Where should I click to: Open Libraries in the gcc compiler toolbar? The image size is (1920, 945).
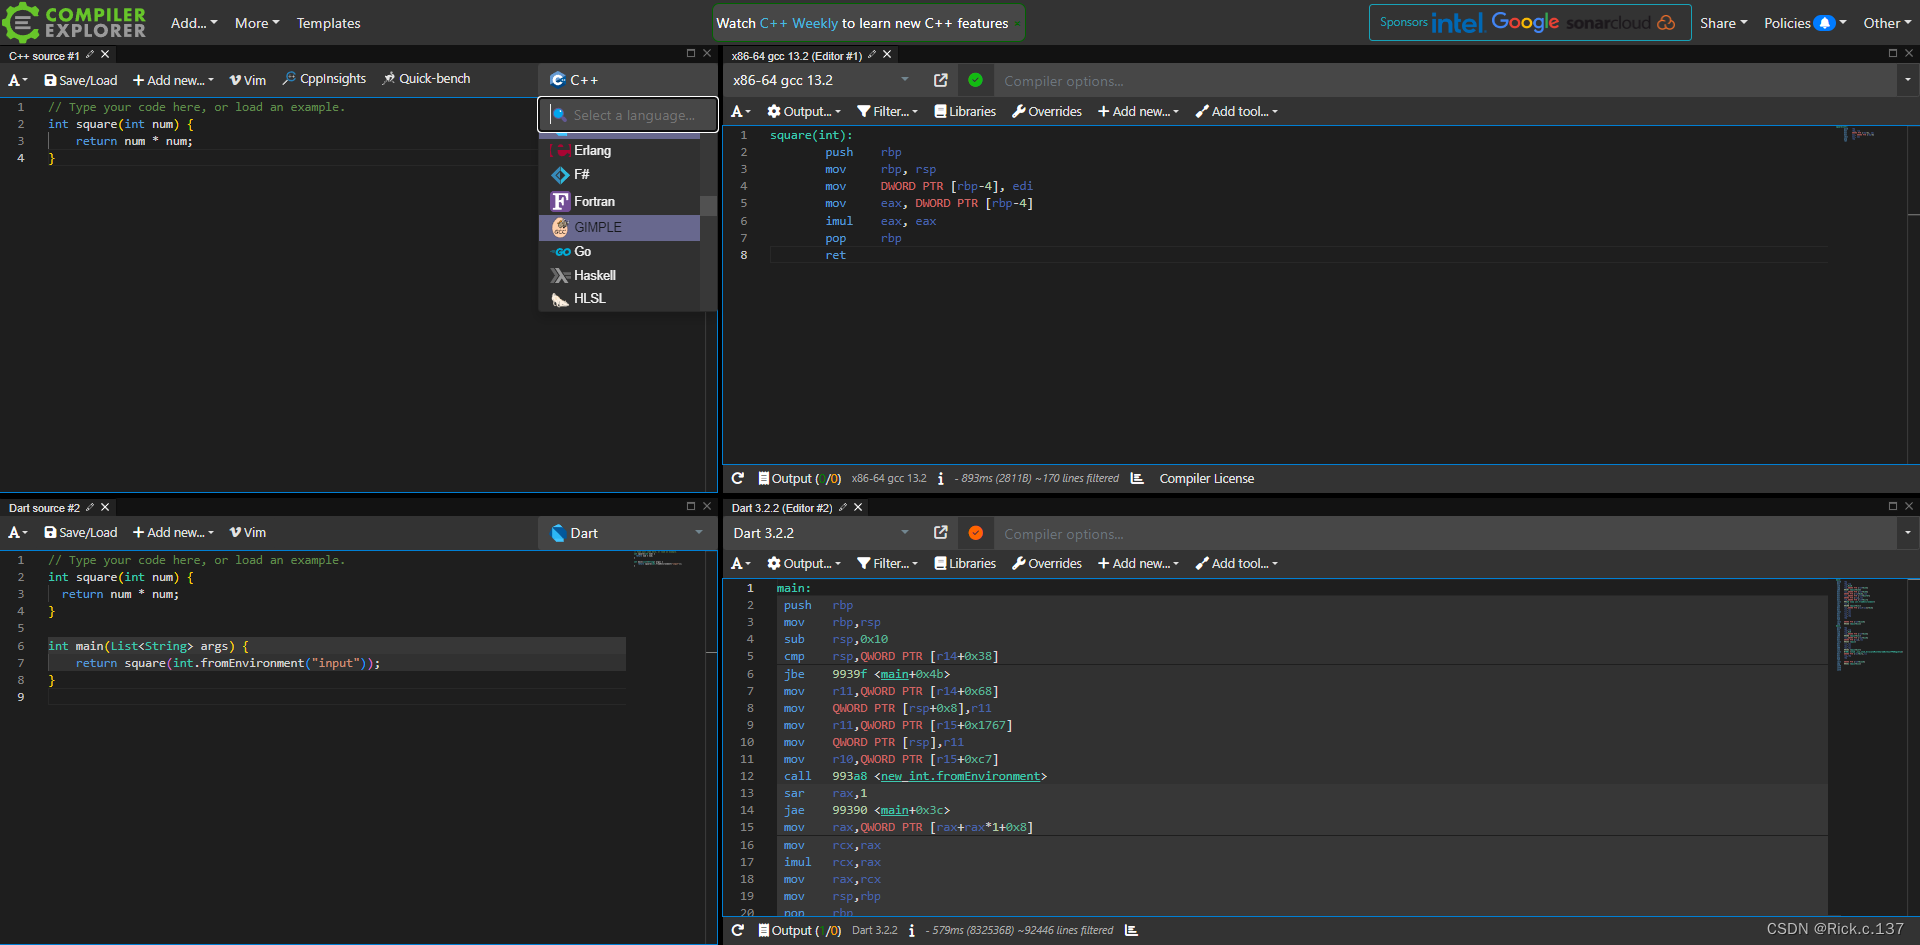964,111
